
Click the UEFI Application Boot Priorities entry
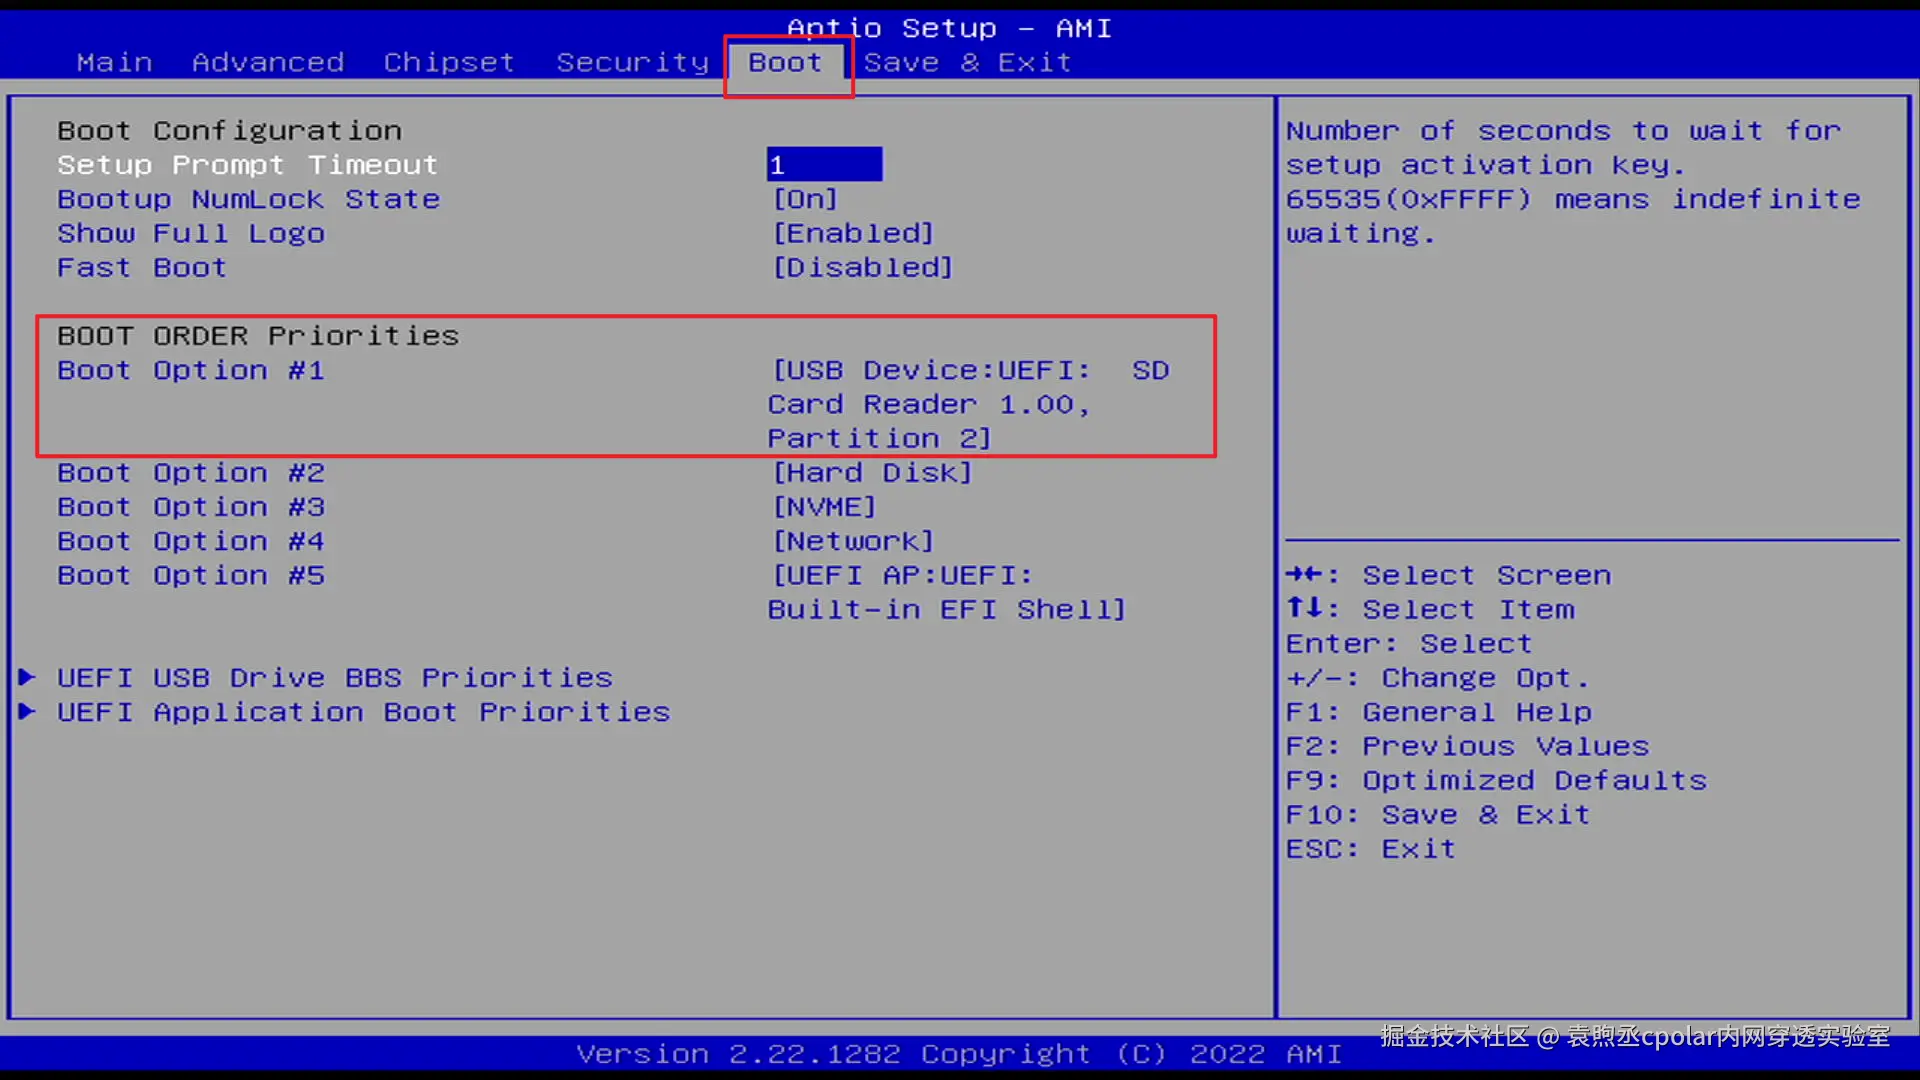(x=363, y=711)
